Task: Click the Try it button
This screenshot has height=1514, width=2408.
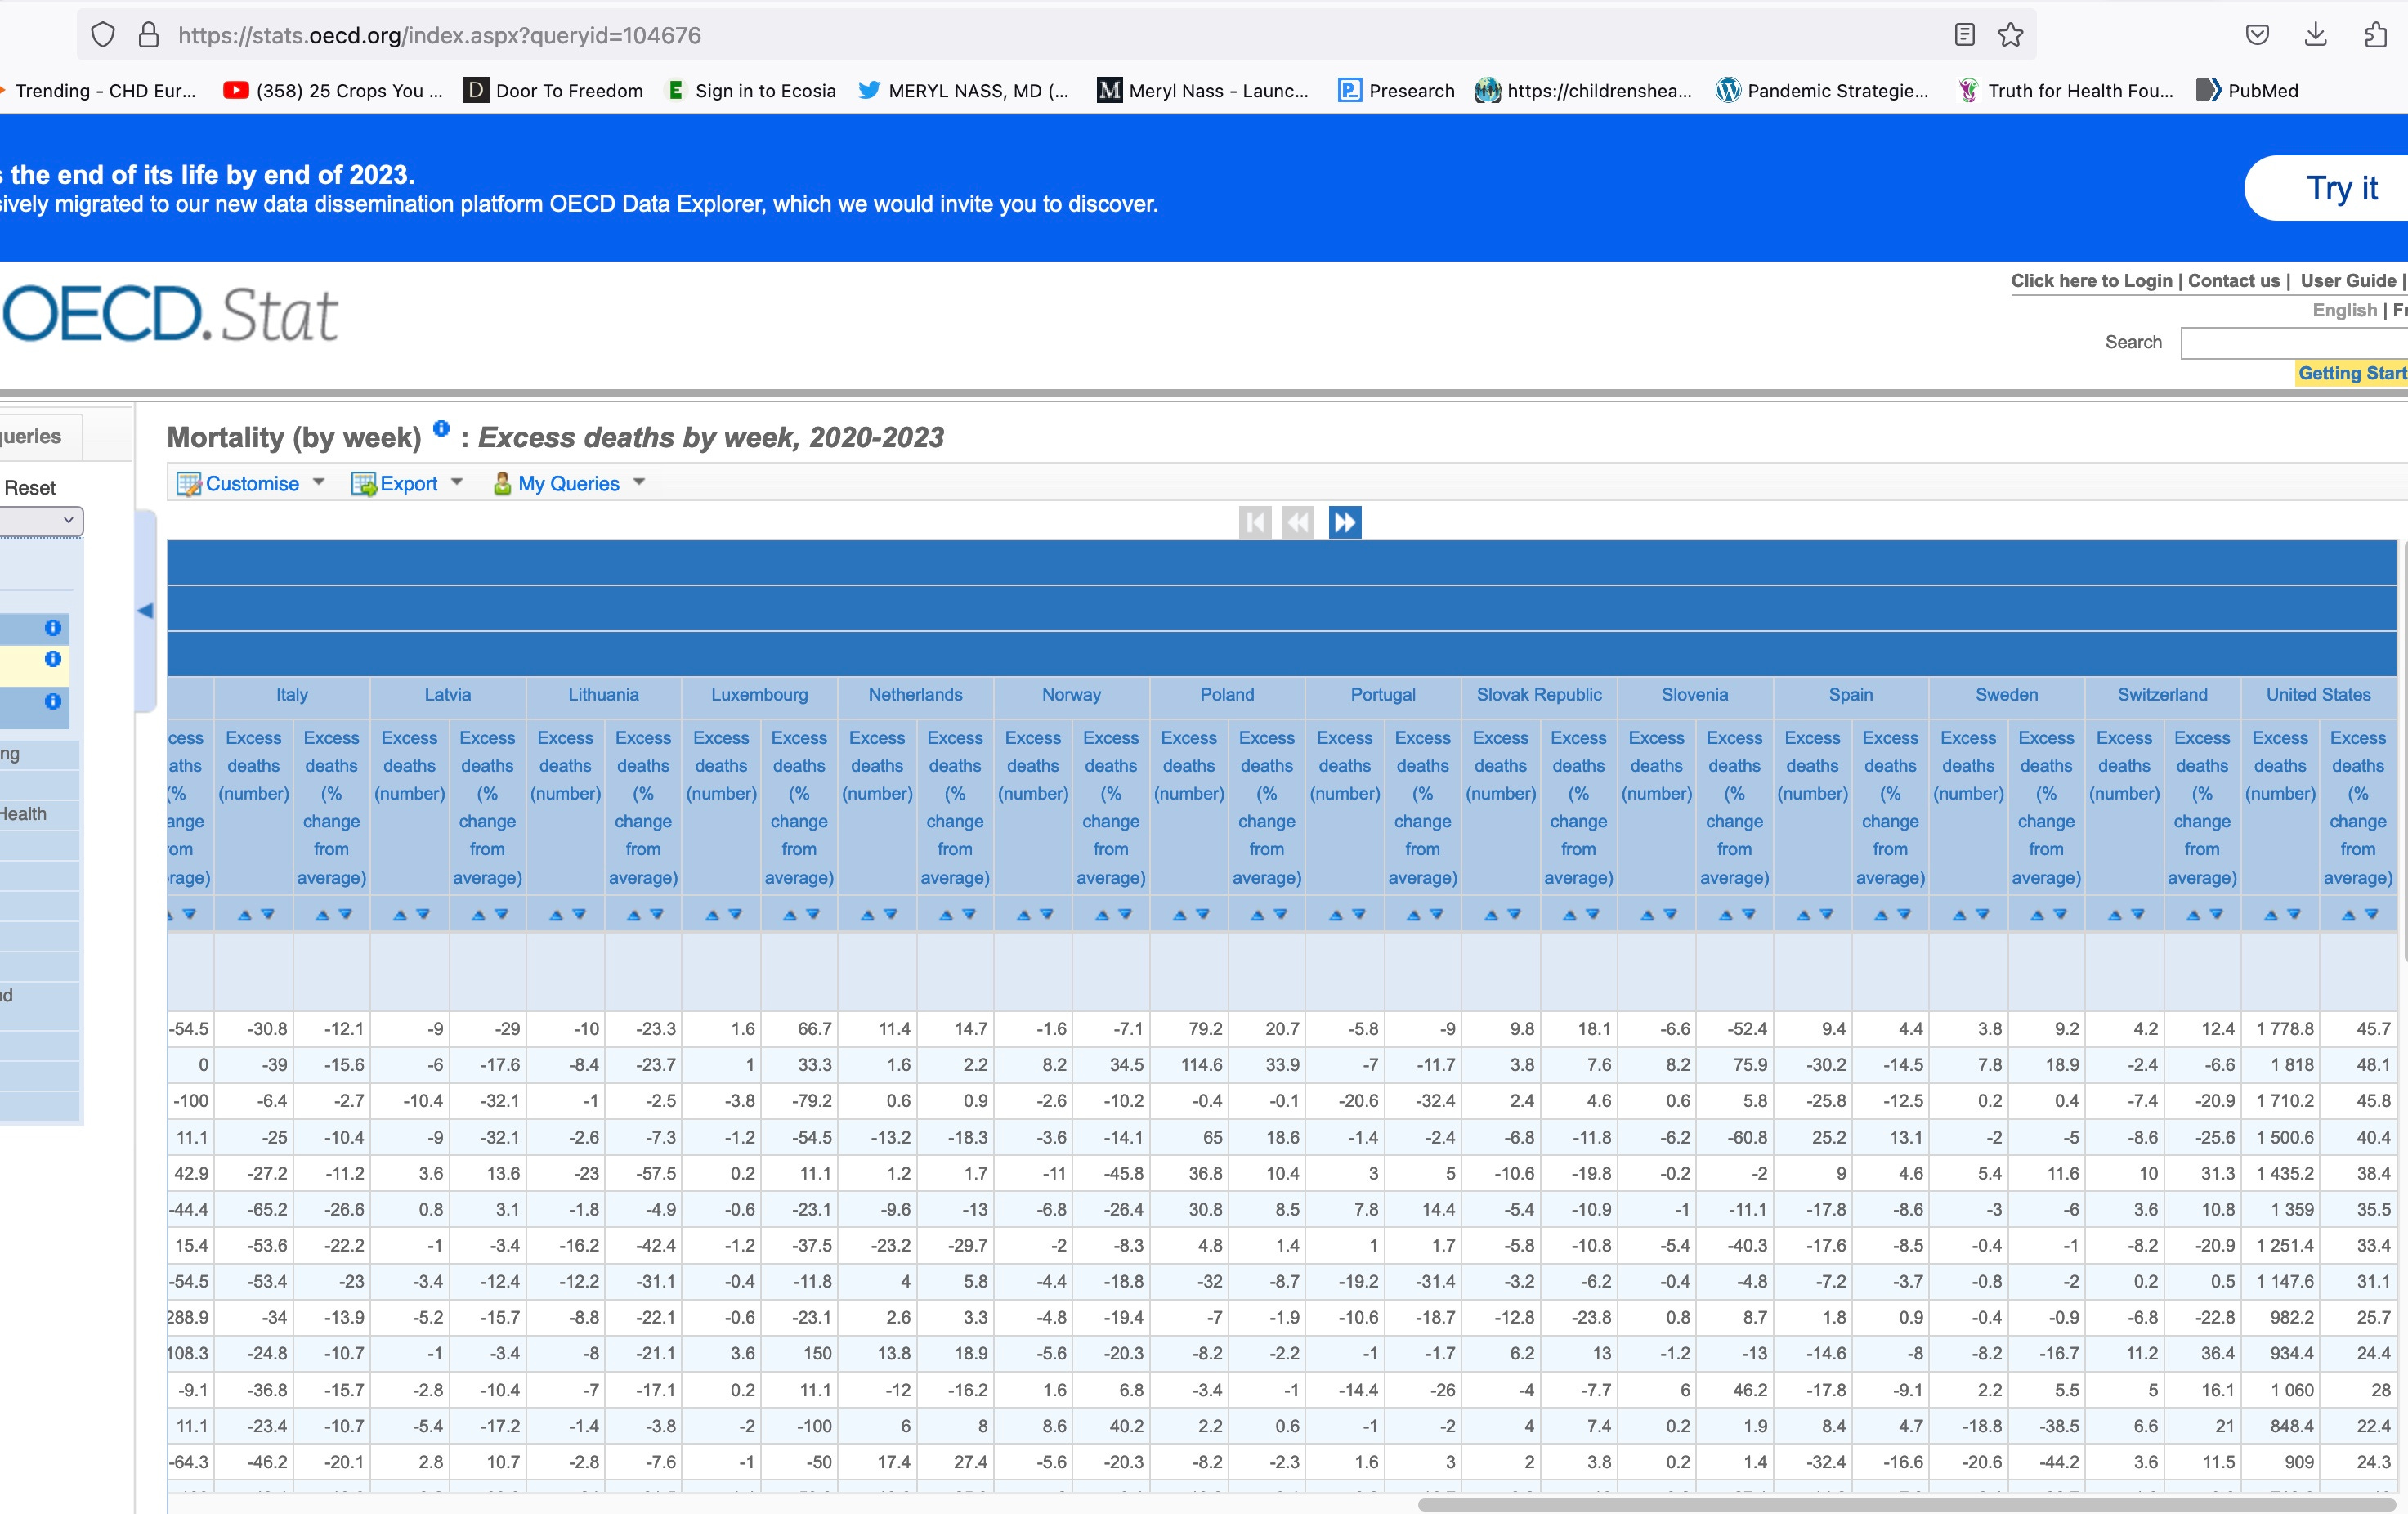Action: [2340, 188]
